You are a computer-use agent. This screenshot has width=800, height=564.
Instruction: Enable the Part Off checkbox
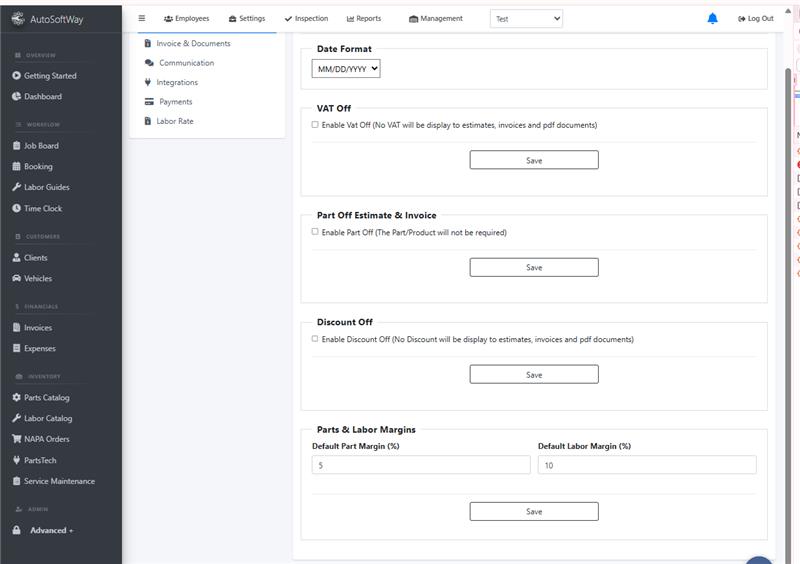[315, 232]
